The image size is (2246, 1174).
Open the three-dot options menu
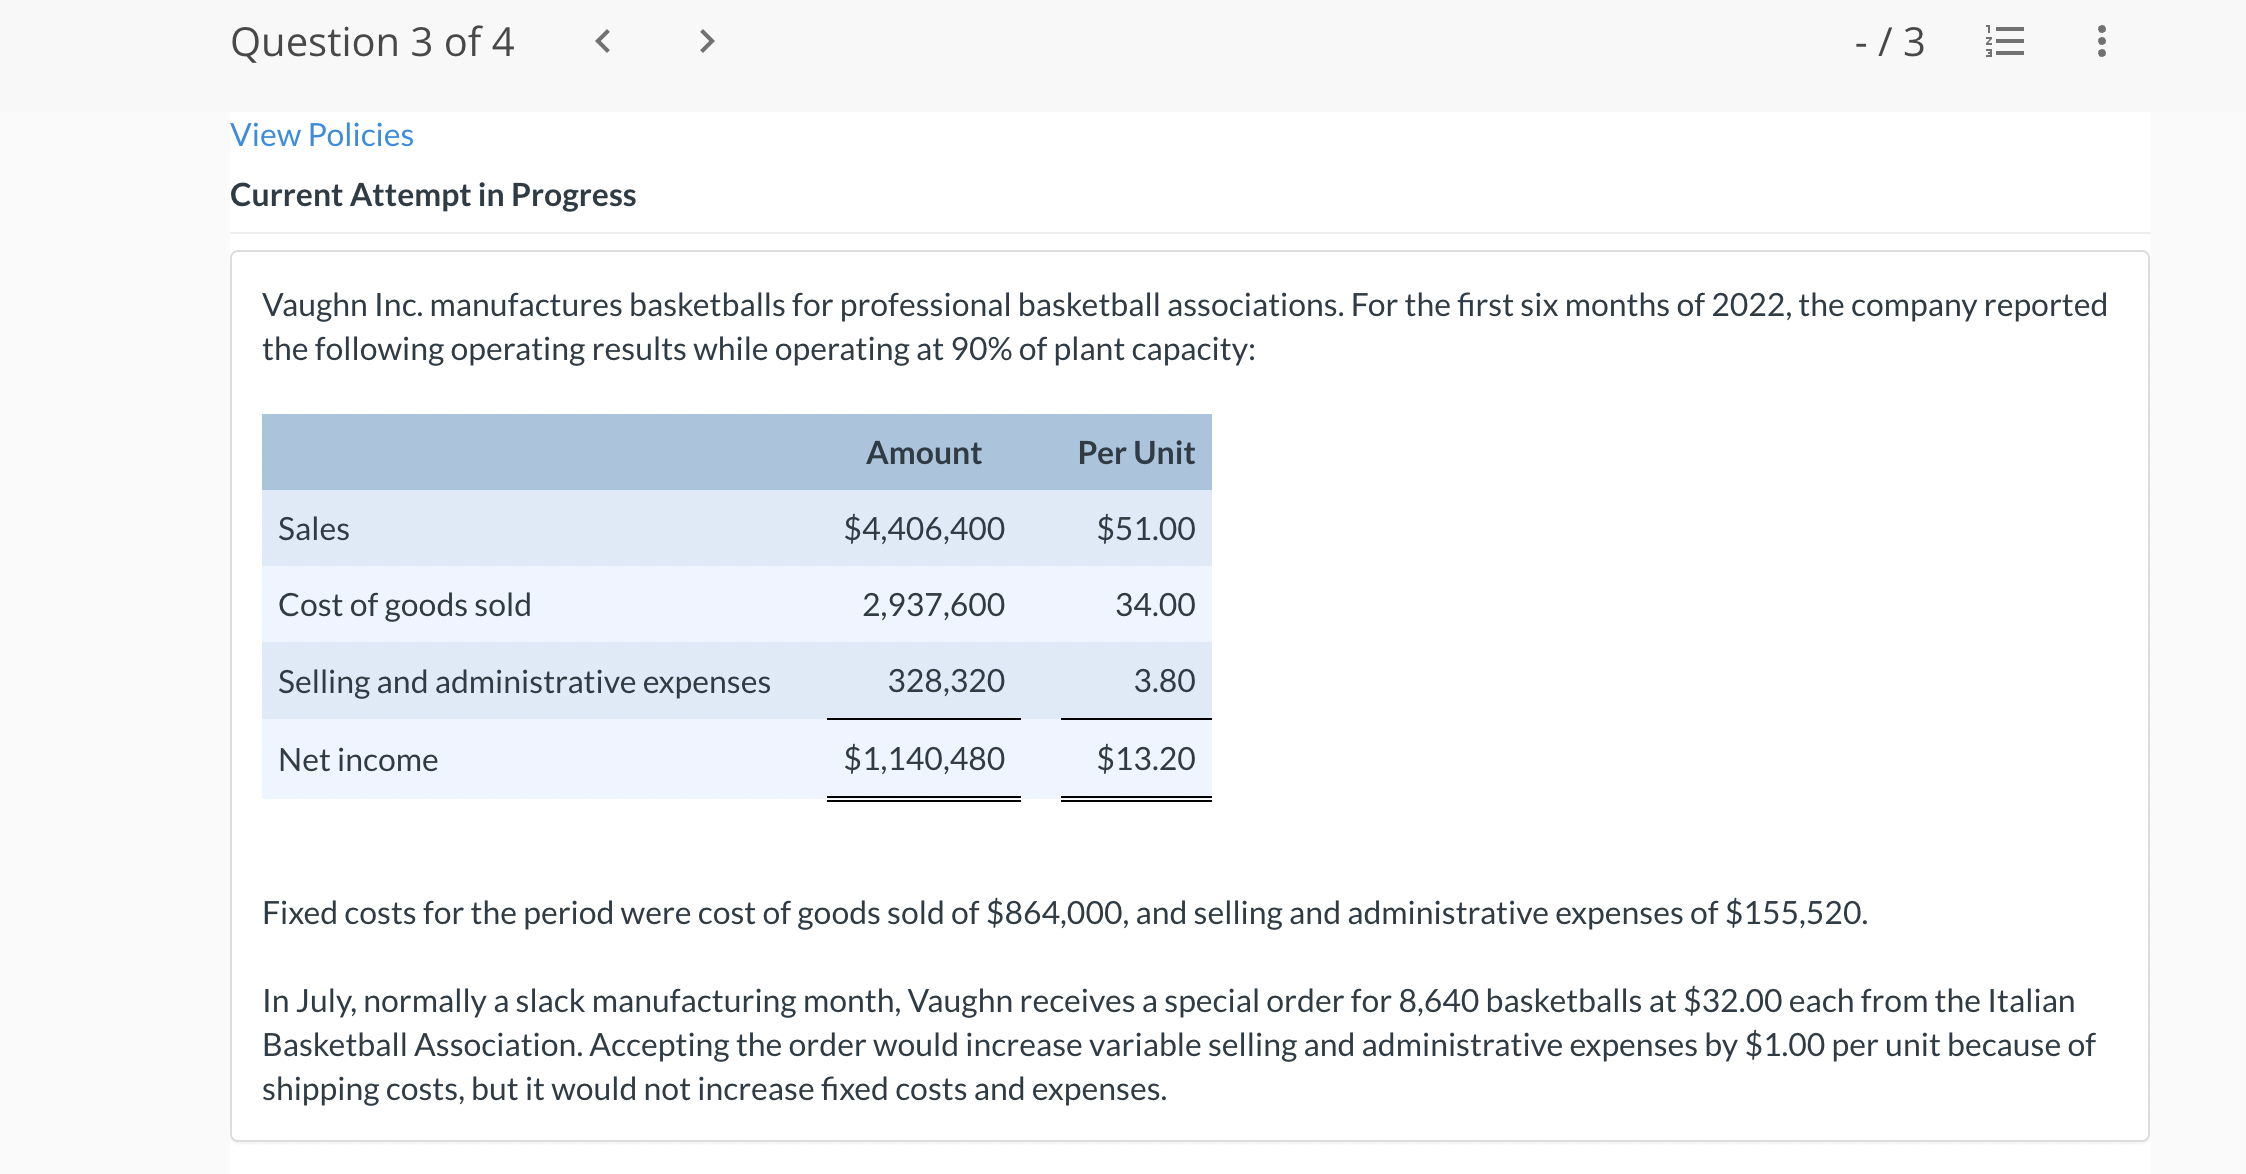tap(2100, 41)
